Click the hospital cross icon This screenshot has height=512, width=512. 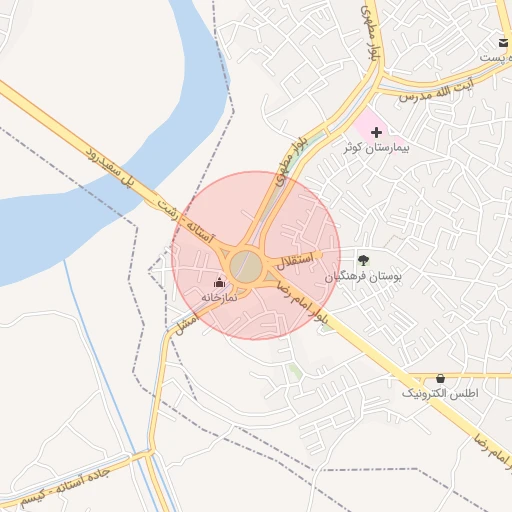[x=376, y=133]
